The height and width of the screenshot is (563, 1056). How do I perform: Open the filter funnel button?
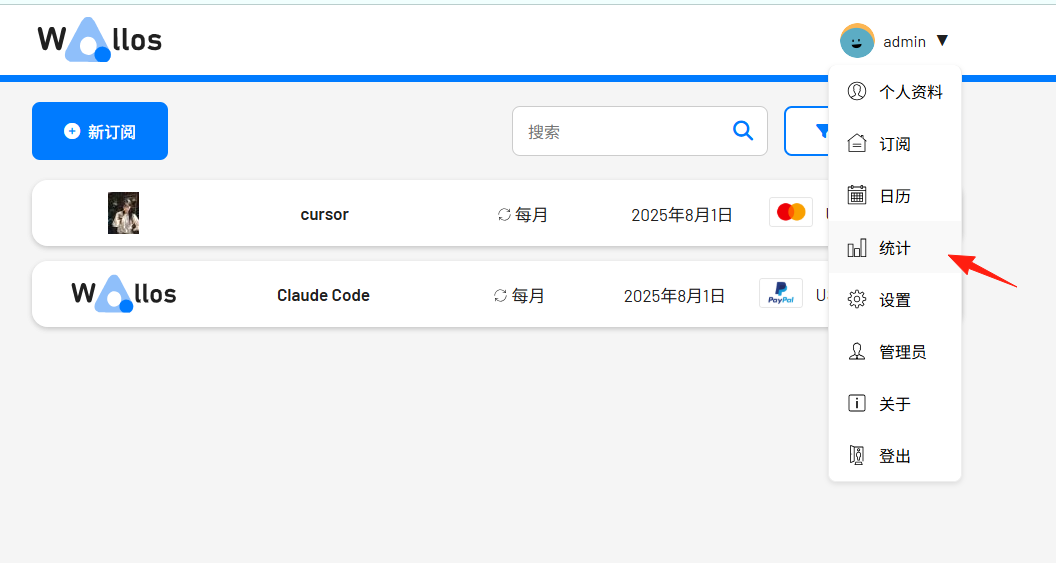[x=807, y=131]
